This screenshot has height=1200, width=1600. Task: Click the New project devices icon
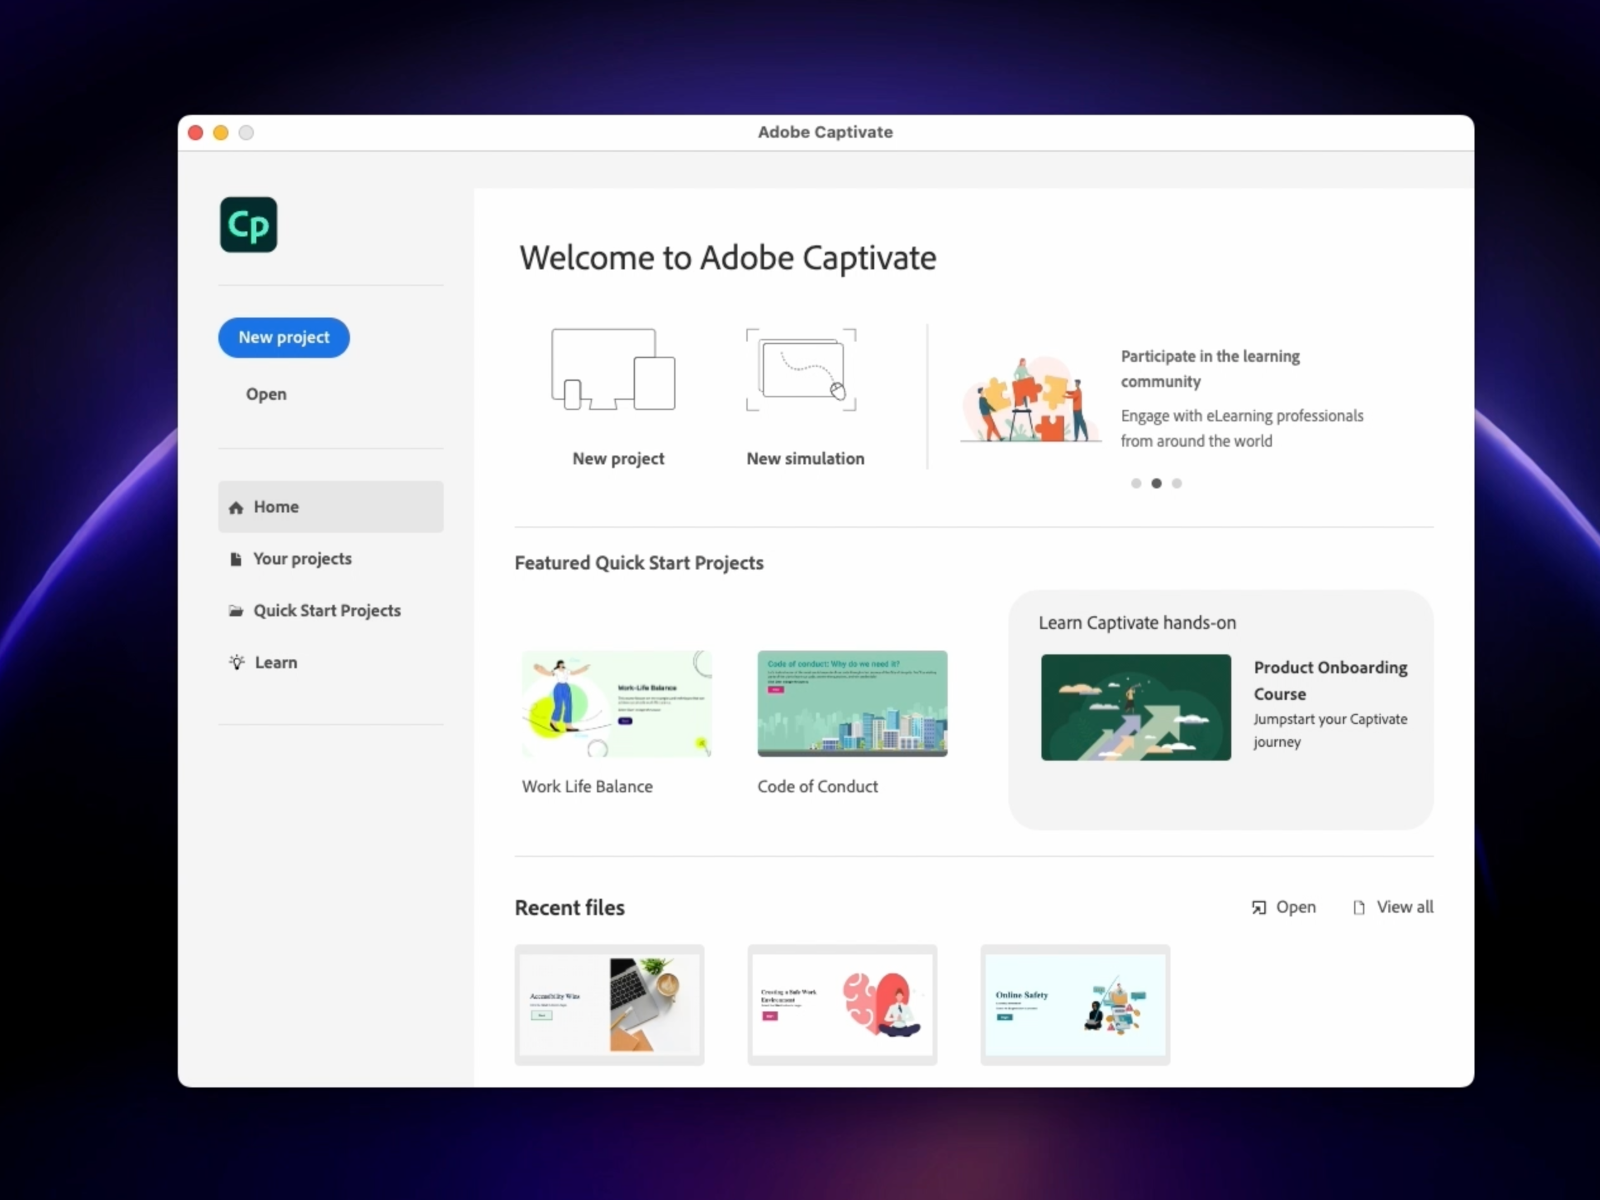tap(613, 370)
